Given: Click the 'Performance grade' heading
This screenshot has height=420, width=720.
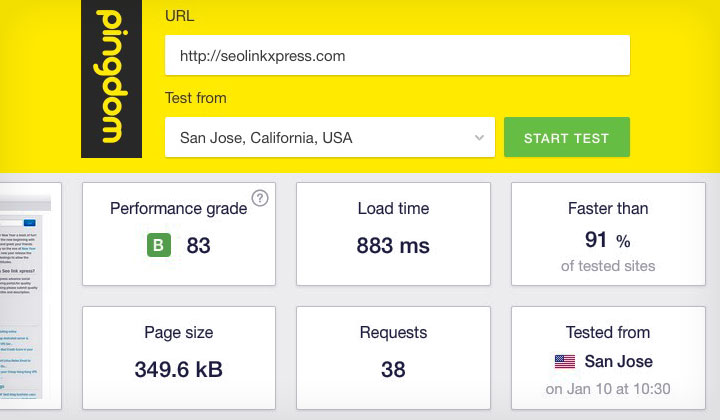Looking at the screenshot, I should [179, 209].
